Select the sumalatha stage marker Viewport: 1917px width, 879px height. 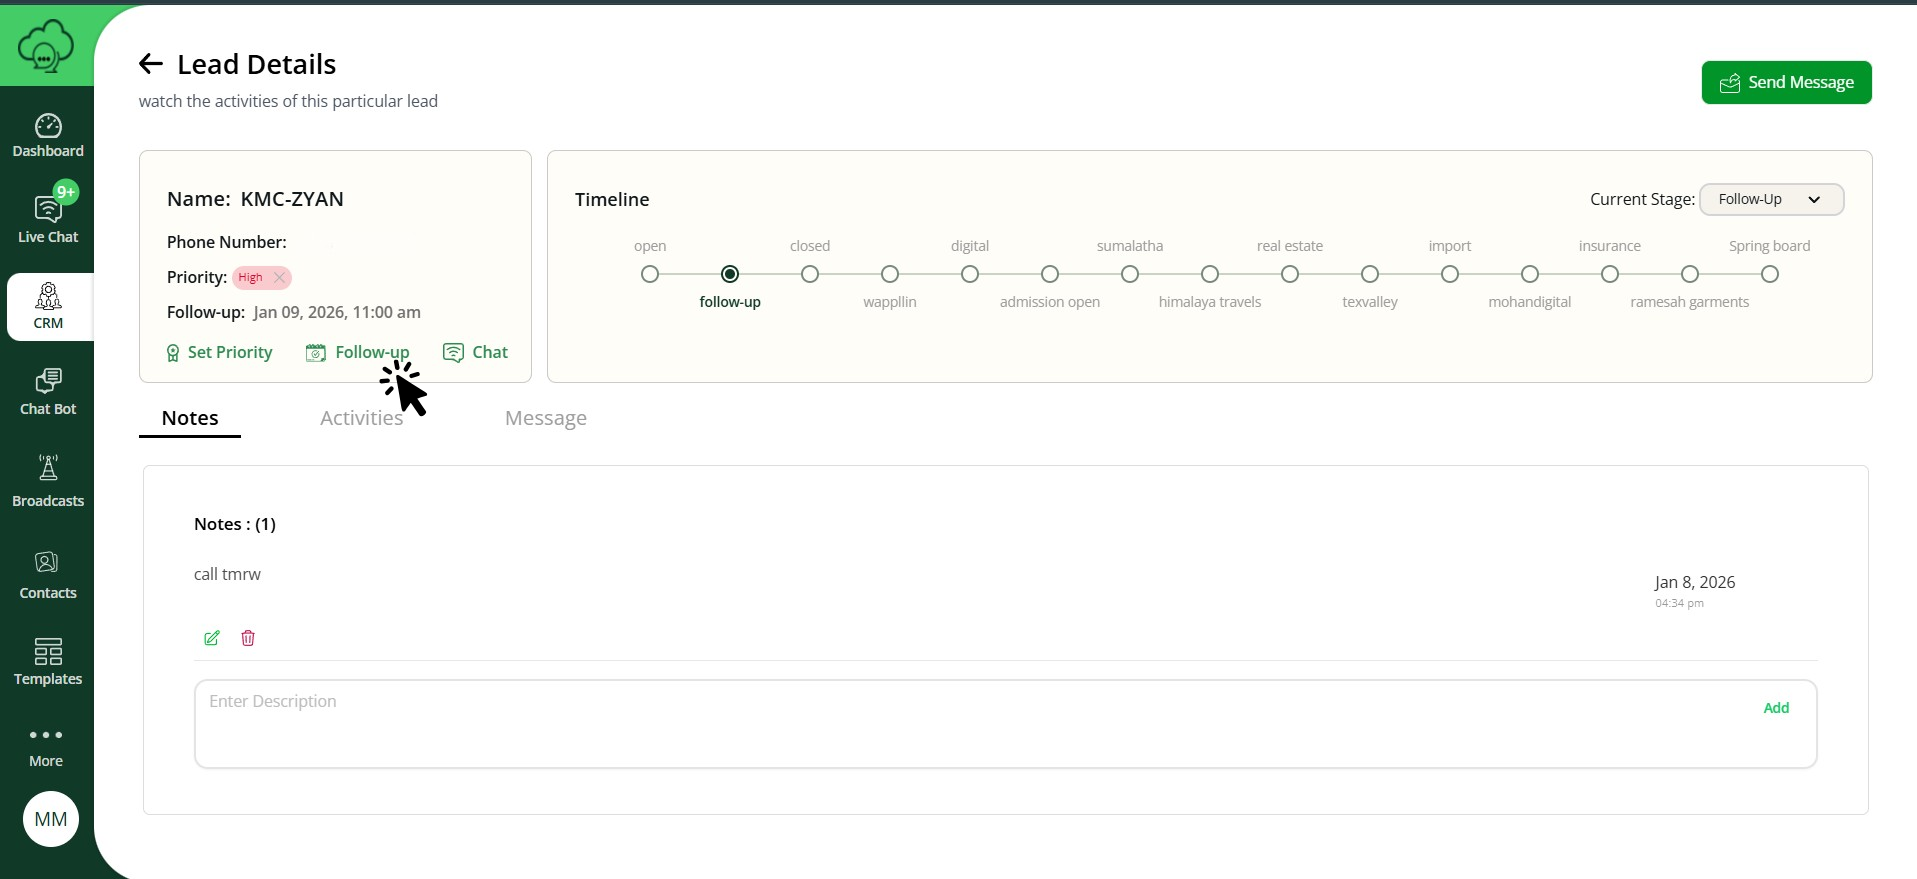1130,274
